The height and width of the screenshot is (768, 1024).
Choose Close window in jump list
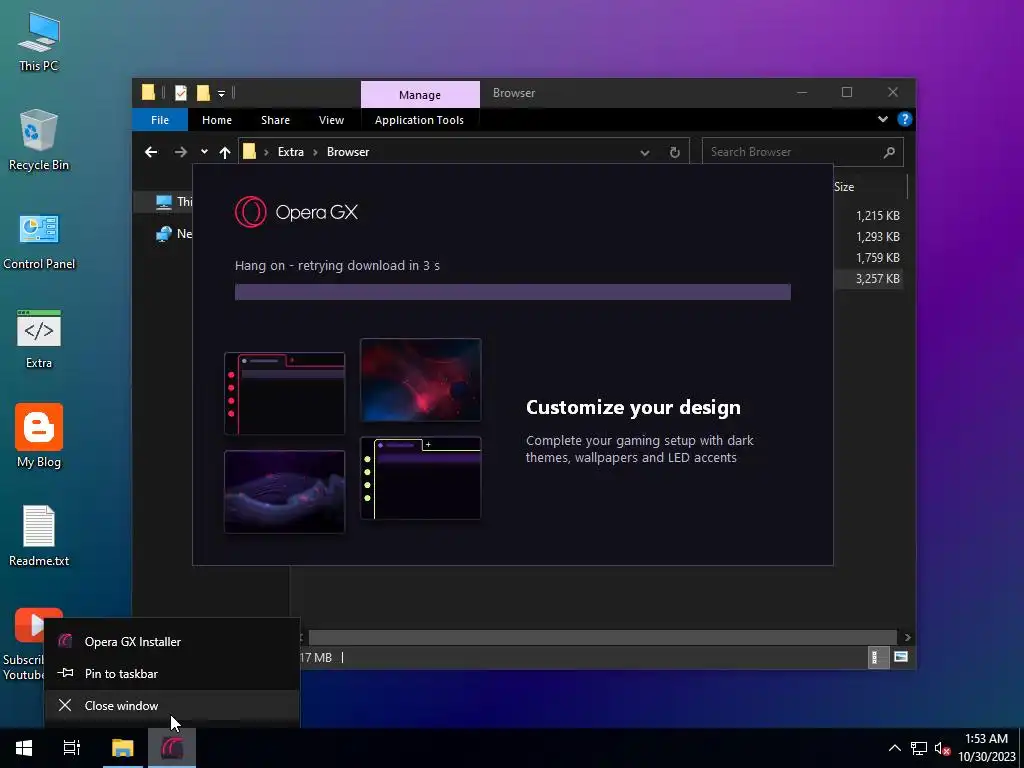click(x=172, y=705)
